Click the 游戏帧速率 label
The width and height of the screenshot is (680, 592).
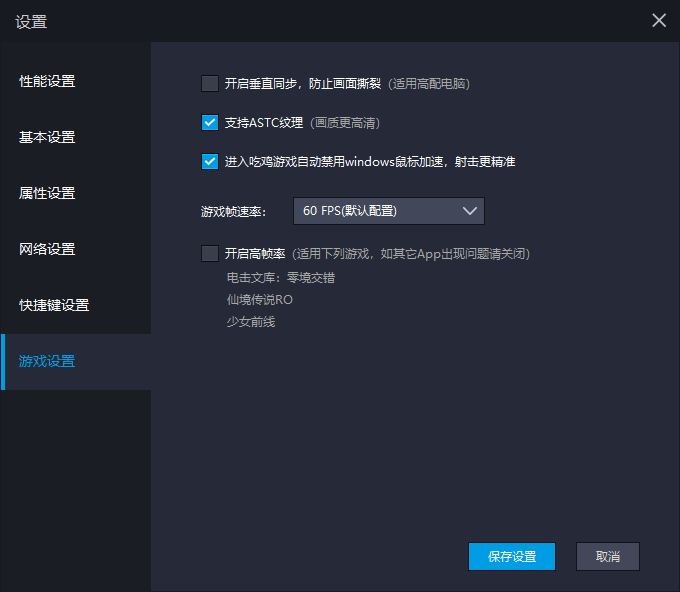click(x=233, y=212)
